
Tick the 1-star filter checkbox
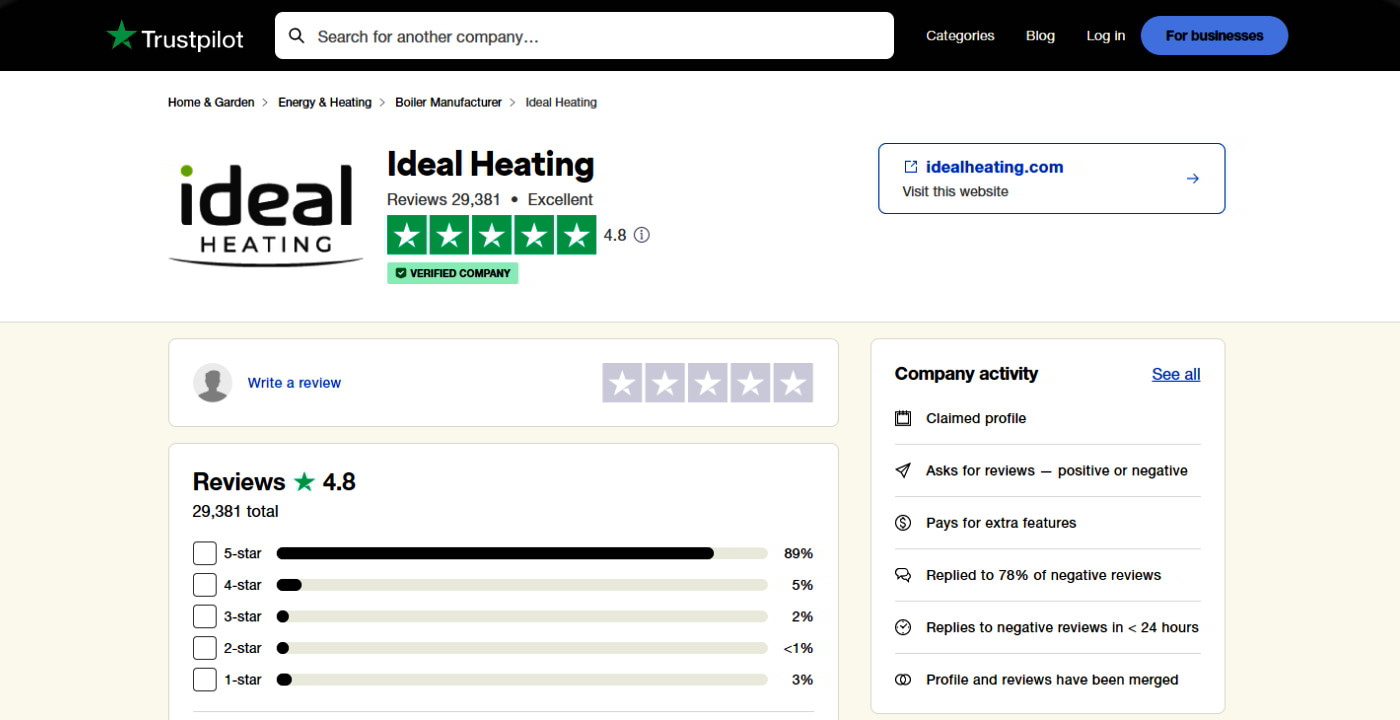204,679
